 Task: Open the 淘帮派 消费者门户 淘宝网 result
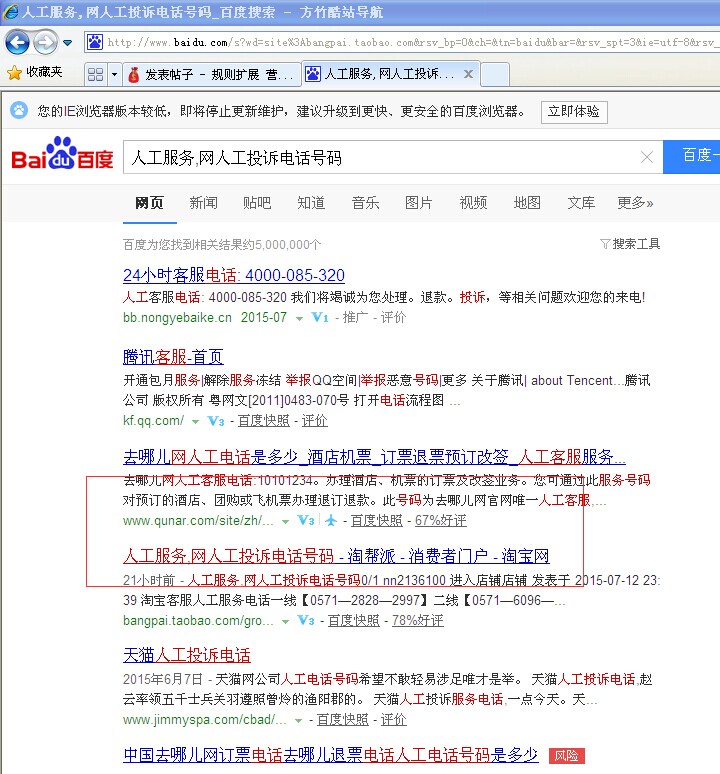pyautogui.click(x=336, y=556)
